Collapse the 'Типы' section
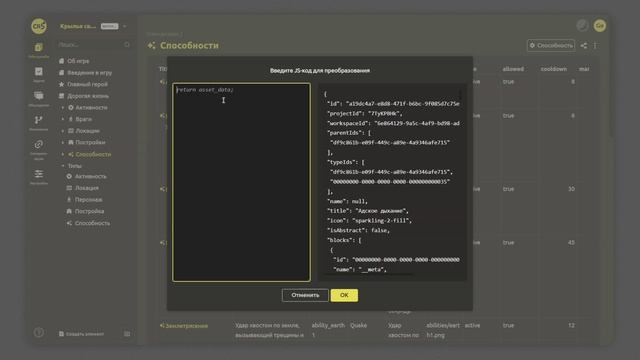The image size is (640, 360). [x=63, y=166]
